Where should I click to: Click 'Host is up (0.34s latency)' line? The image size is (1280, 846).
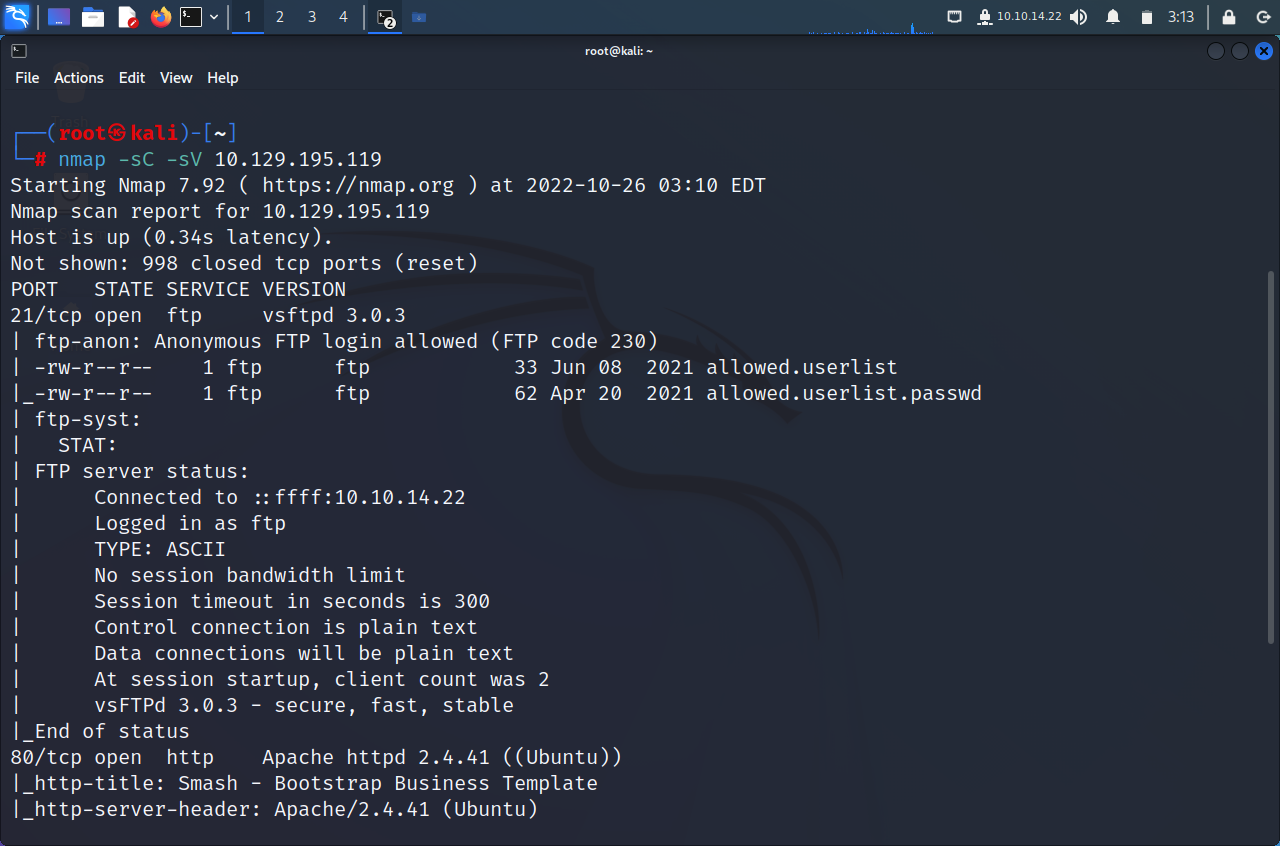pyautogui.click(x=172, y=237)
